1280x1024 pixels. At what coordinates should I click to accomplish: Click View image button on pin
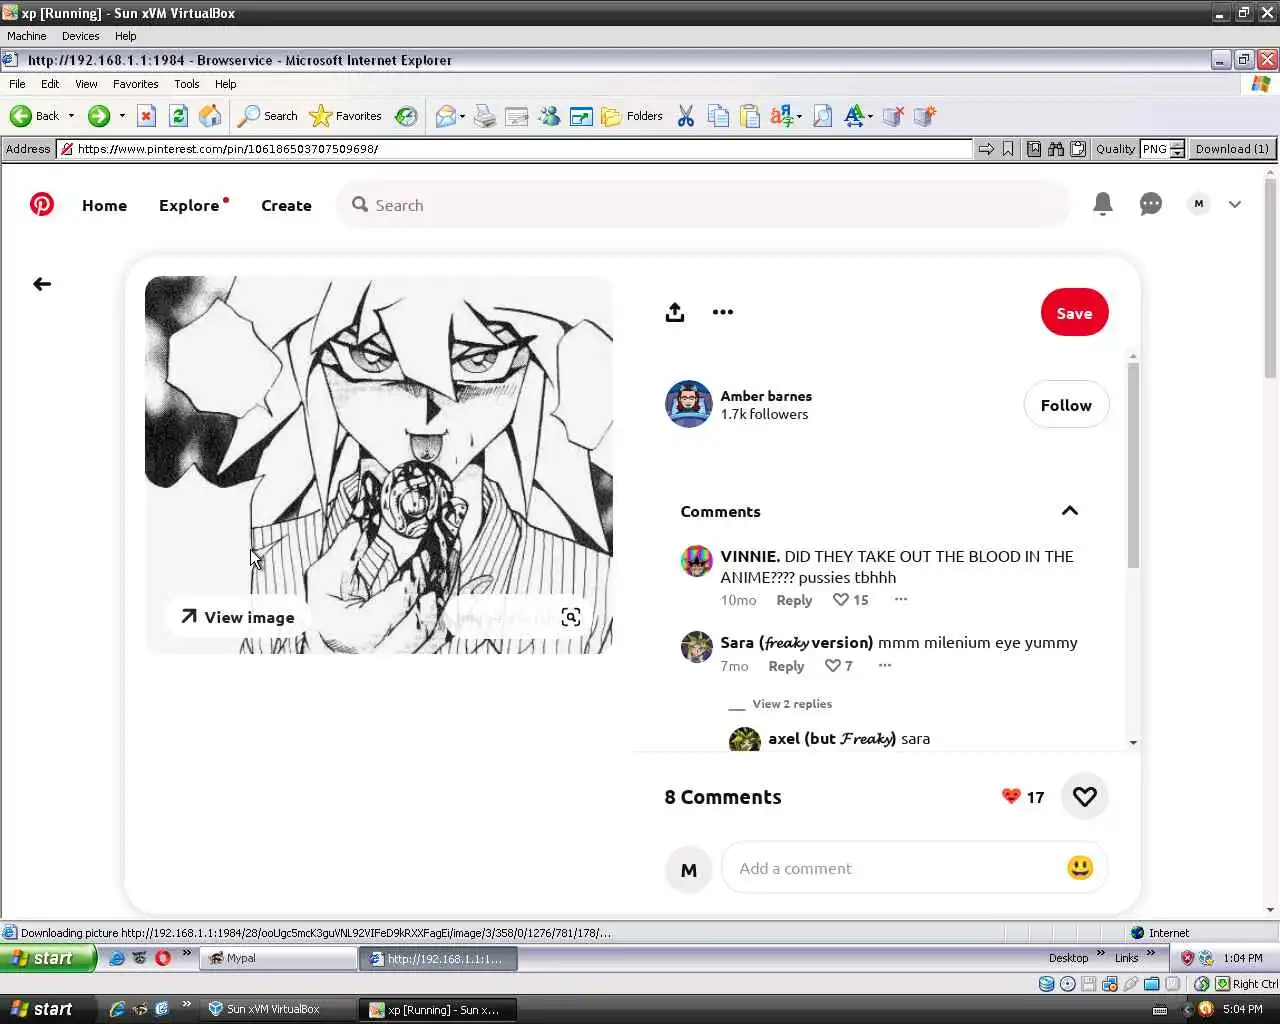238,617
